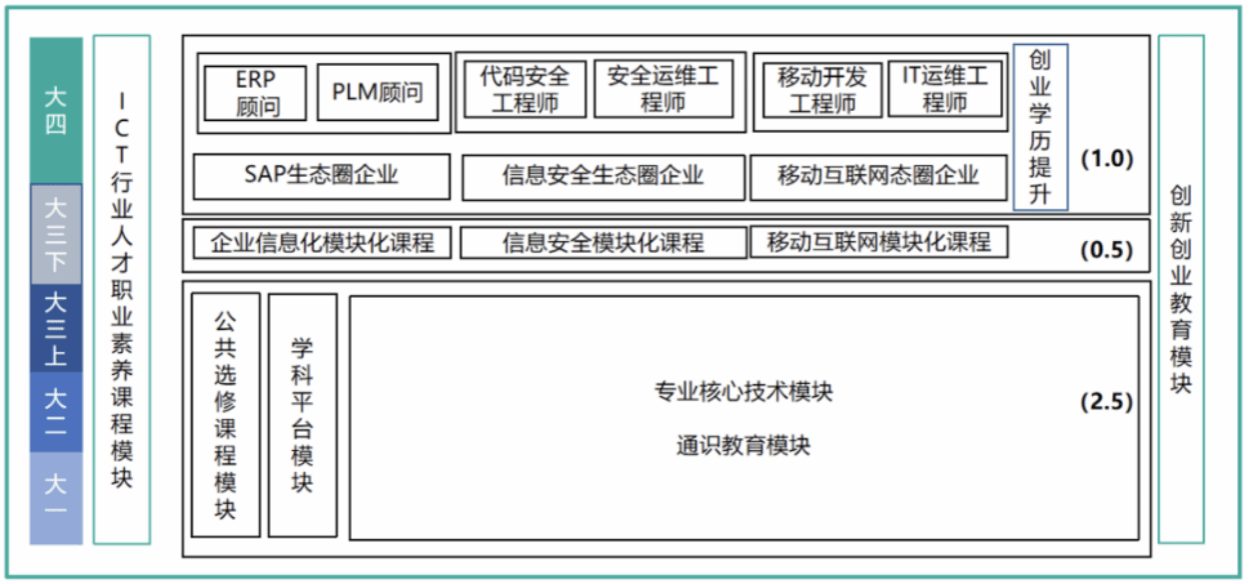Select the 信息安全模块化课程 box
The image size is (1250, 584).
tap(603, 242)
